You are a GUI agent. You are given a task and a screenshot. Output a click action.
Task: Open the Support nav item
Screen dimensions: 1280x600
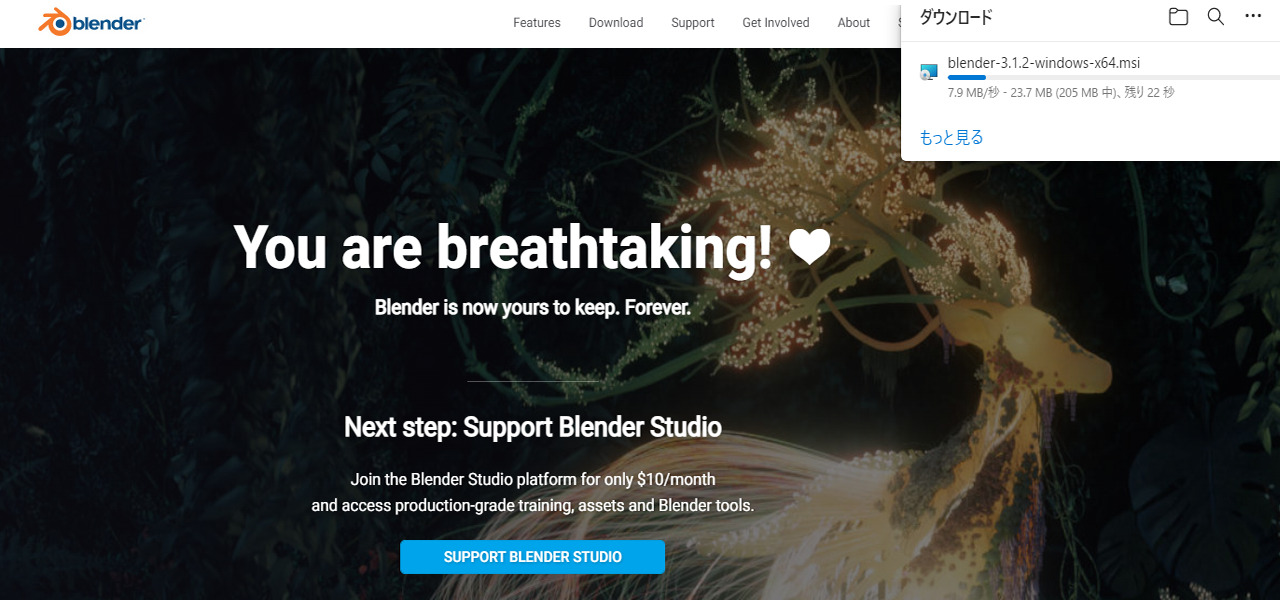(x=693, y=23)
